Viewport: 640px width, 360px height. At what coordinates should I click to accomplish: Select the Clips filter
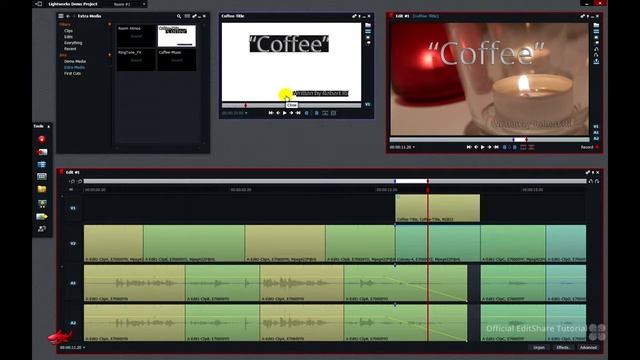click(x=68, y=31)
